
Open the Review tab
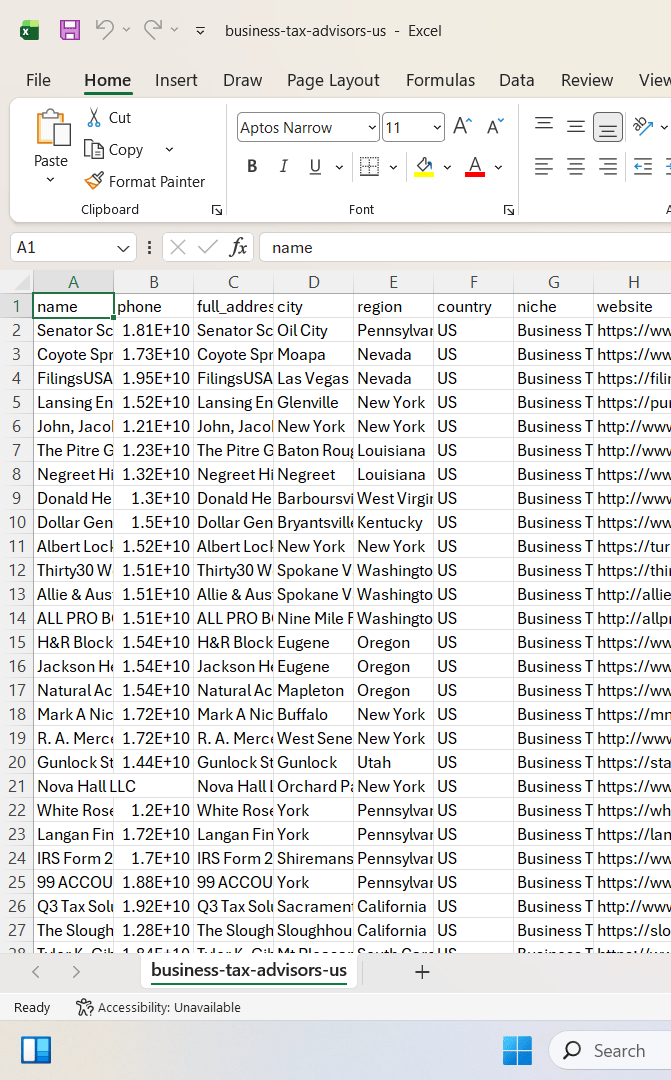click(x=587, y=80)
